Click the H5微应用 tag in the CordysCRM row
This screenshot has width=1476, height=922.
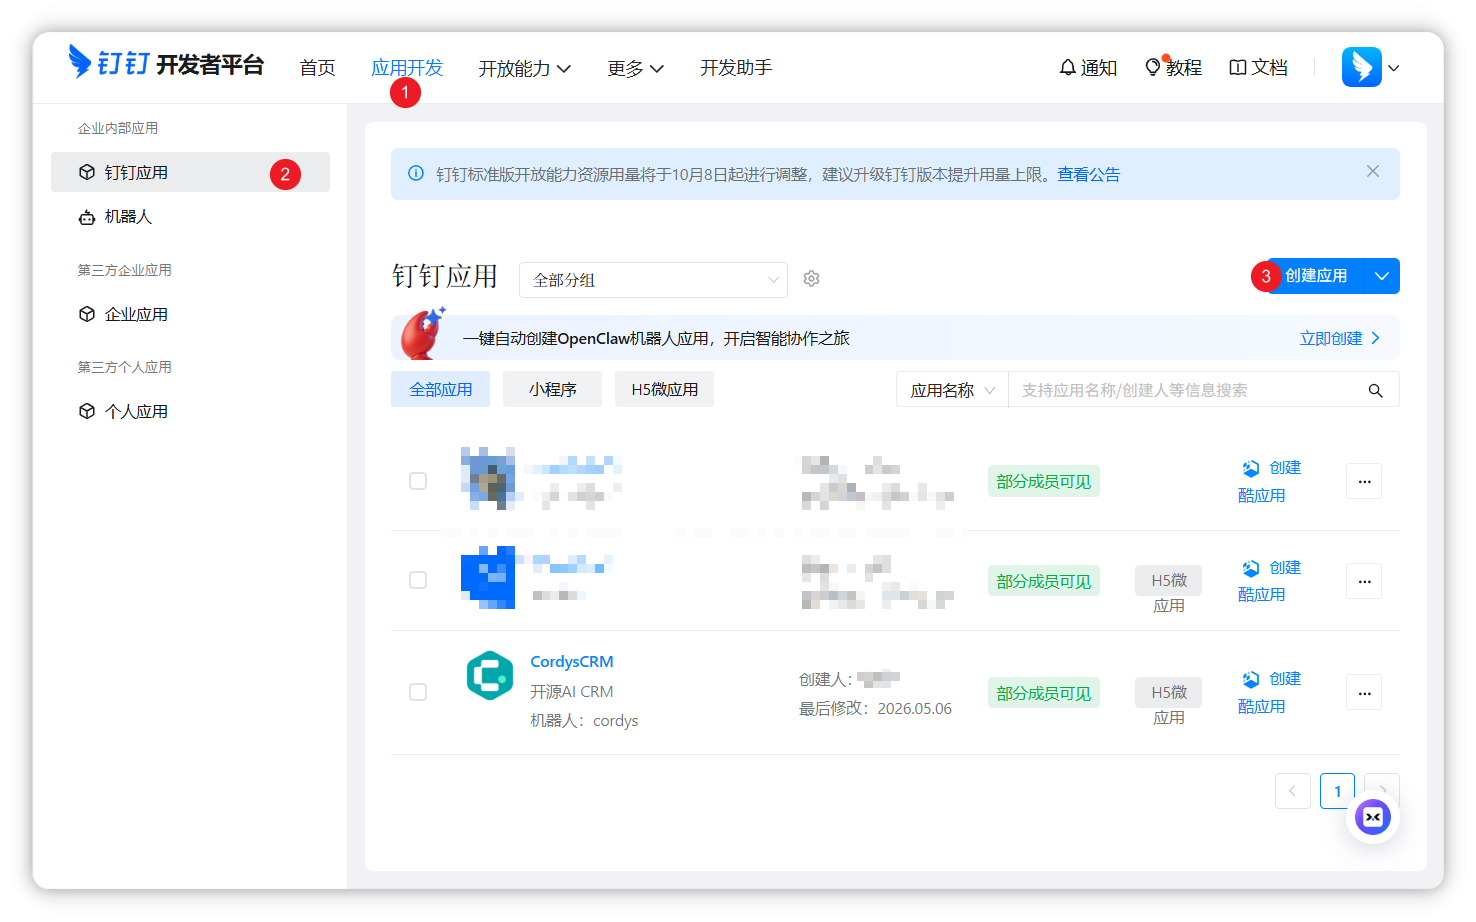(1169, 704)
